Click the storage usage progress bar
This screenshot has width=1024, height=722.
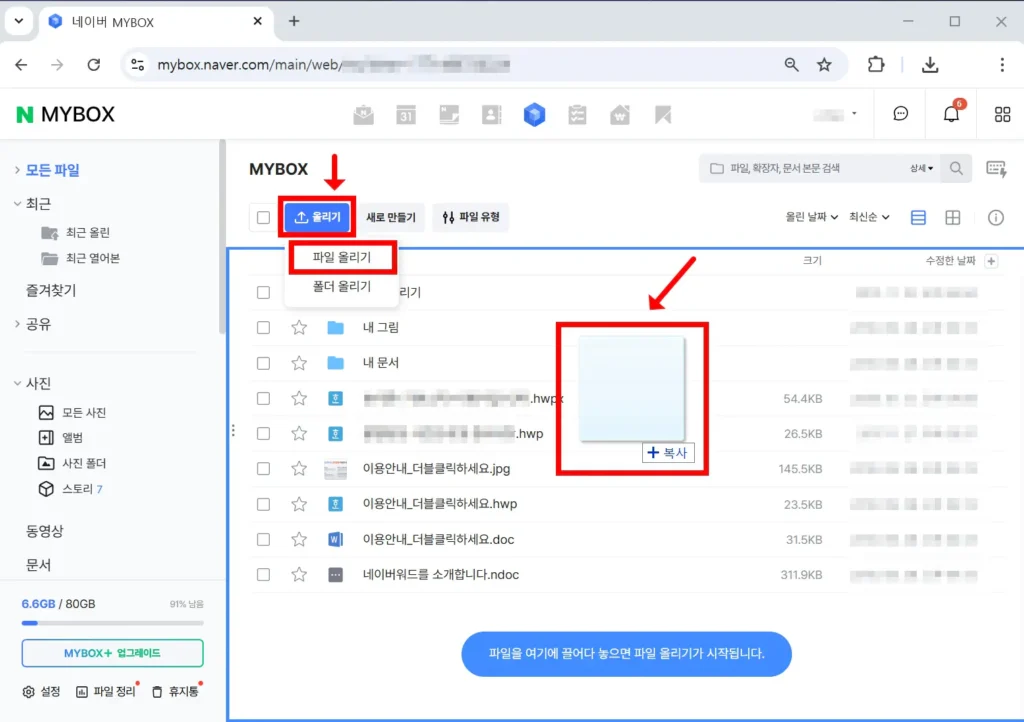pyautogui.click(x=112, y=623)
